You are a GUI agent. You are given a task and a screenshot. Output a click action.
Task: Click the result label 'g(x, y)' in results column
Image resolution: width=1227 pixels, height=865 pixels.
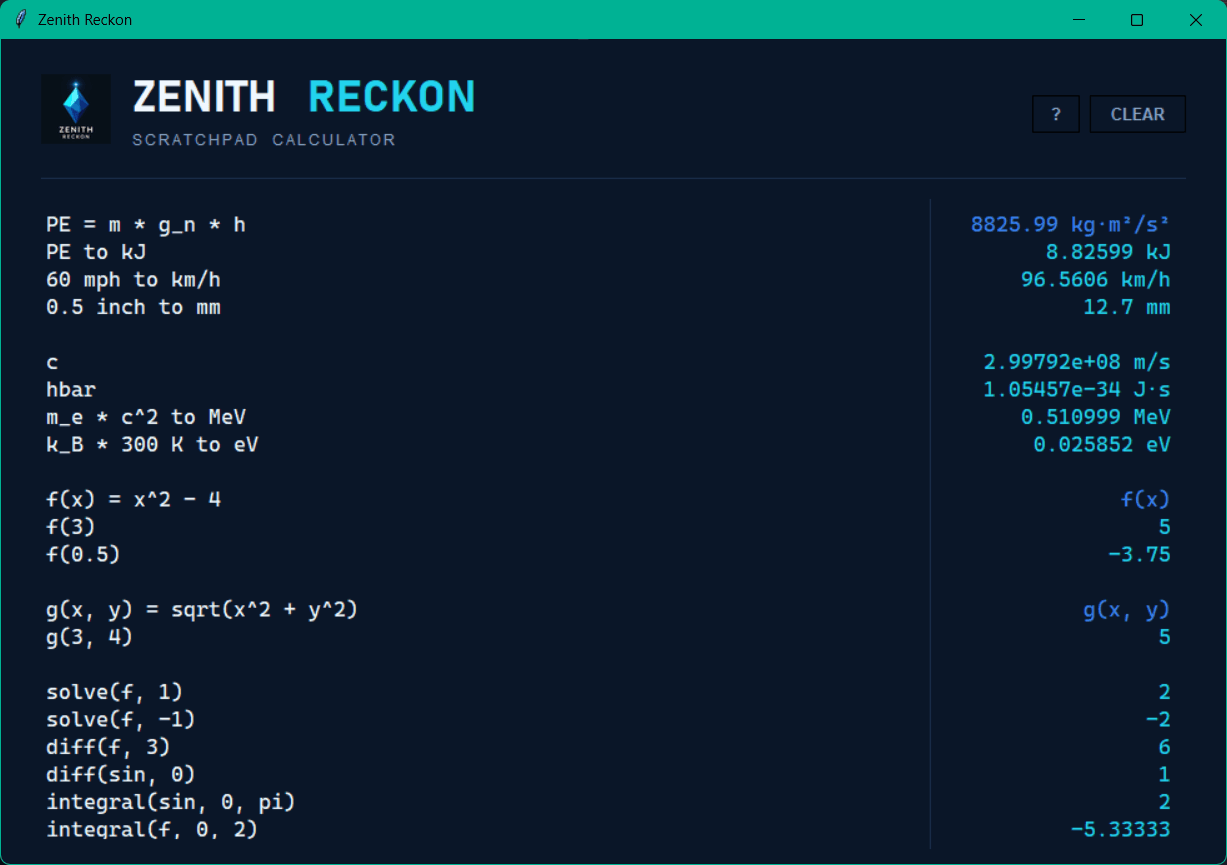point(1127,609)
